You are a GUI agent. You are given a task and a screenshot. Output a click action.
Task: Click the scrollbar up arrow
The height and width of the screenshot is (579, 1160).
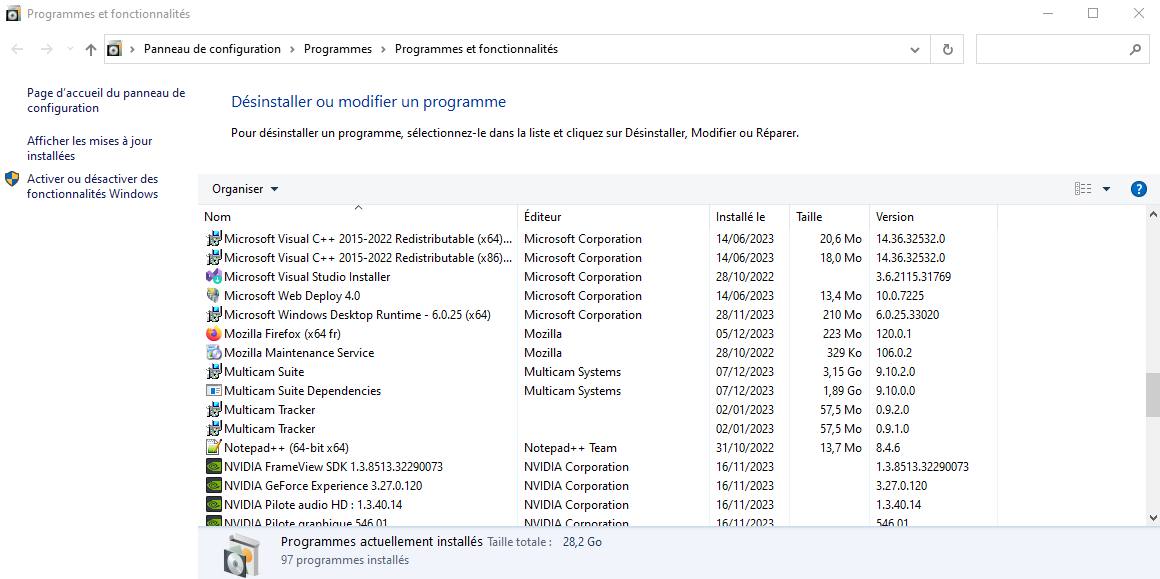click(1152, 214)
